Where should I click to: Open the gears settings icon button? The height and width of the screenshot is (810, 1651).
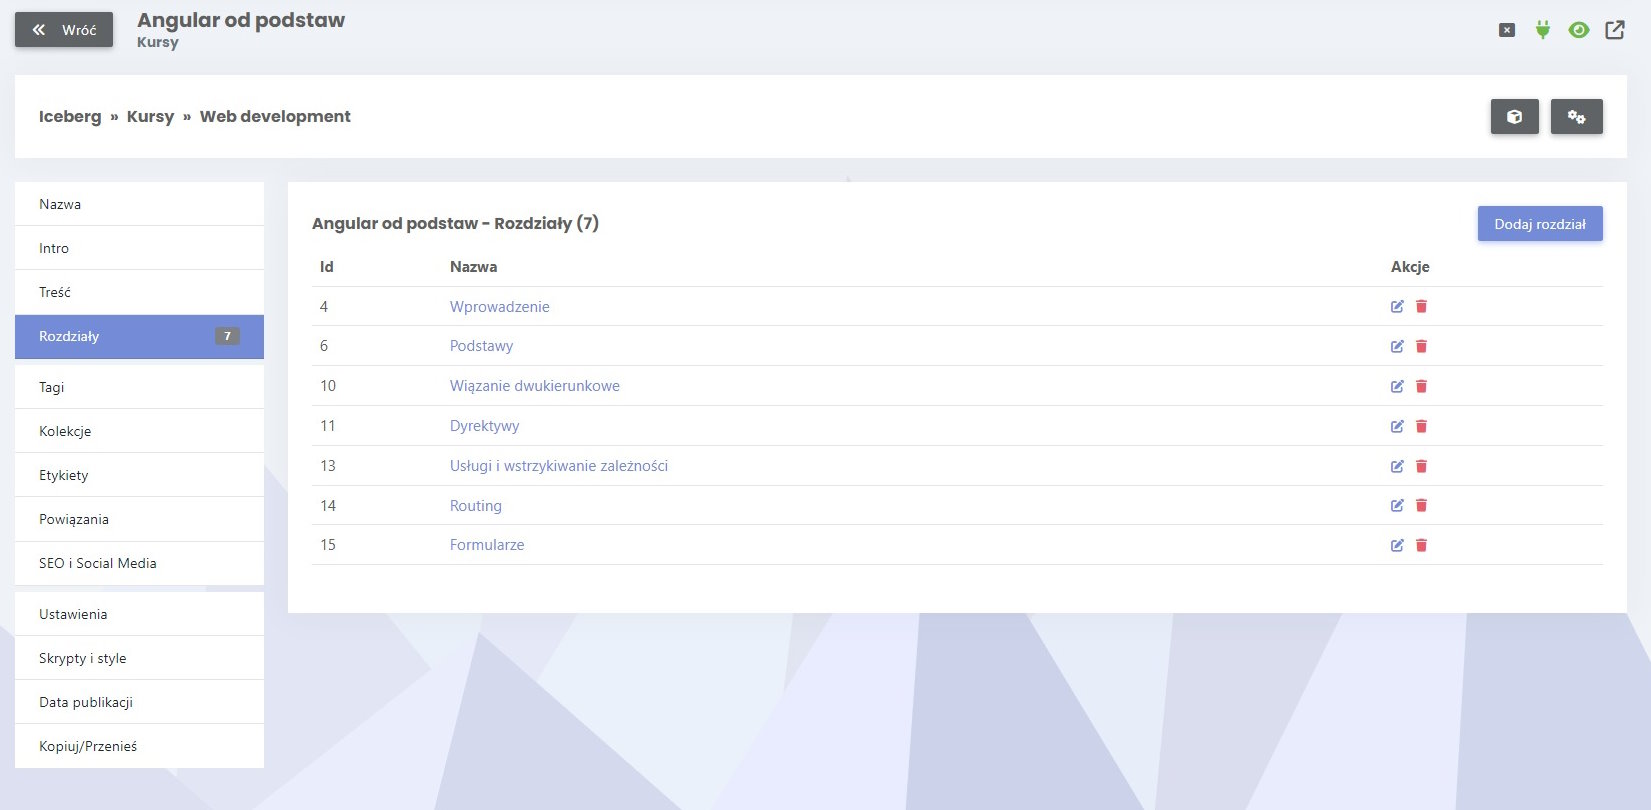point(1577,117)
